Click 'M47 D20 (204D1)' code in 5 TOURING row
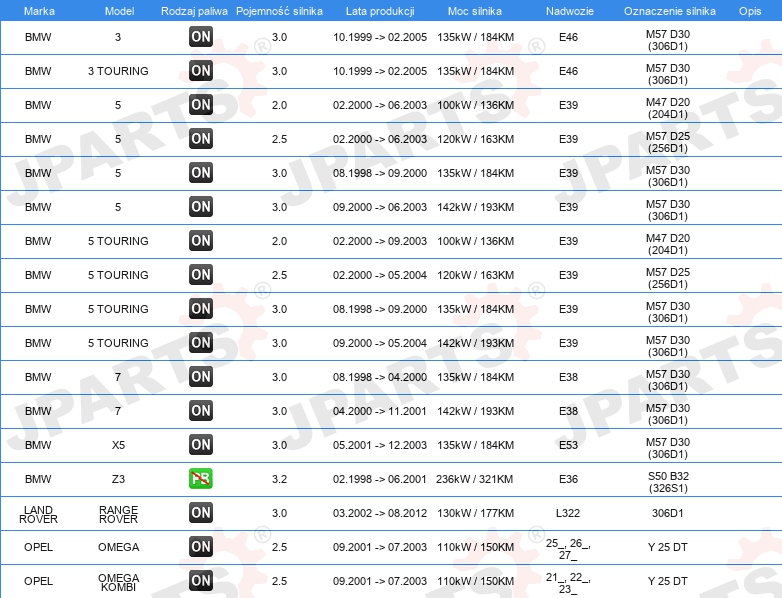The image size is (782, 598). 668,244
